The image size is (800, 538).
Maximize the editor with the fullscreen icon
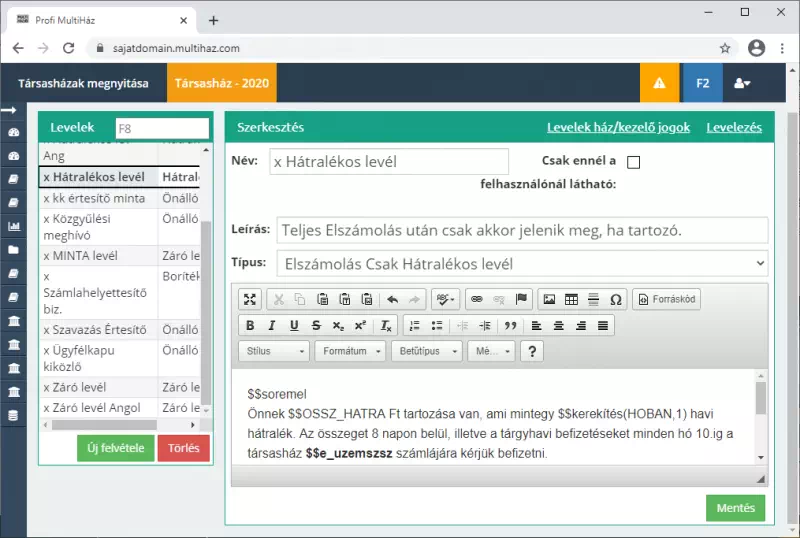250,299
